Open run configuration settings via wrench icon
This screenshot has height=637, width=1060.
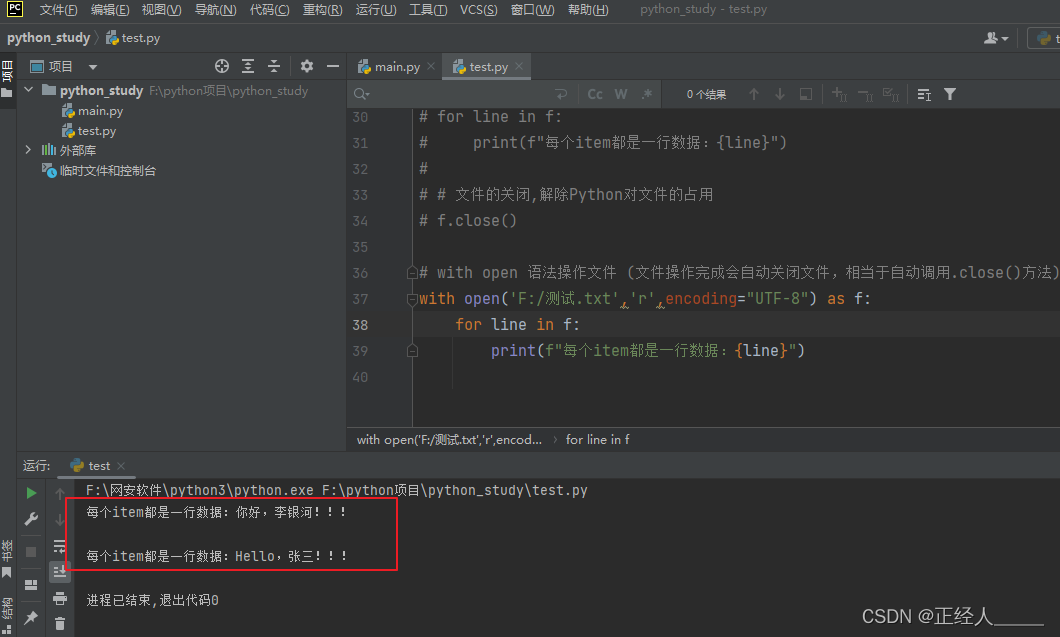[x=30, y=518]
